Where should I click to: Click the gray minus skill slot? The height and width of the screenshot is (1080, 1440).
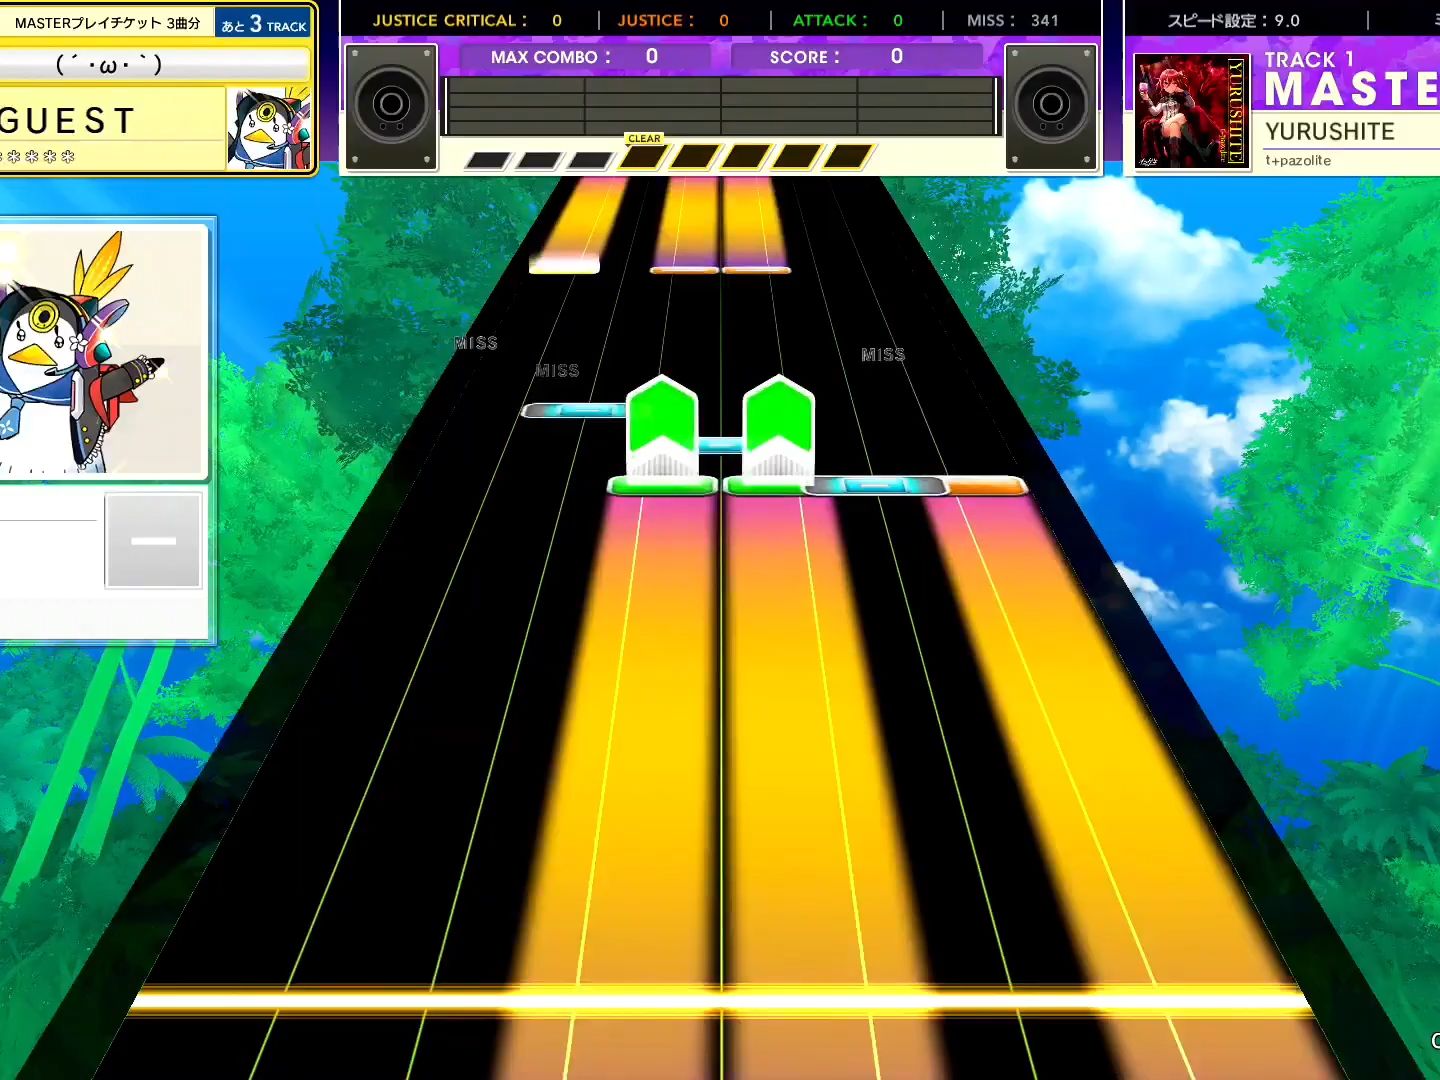tap(154, 540)
